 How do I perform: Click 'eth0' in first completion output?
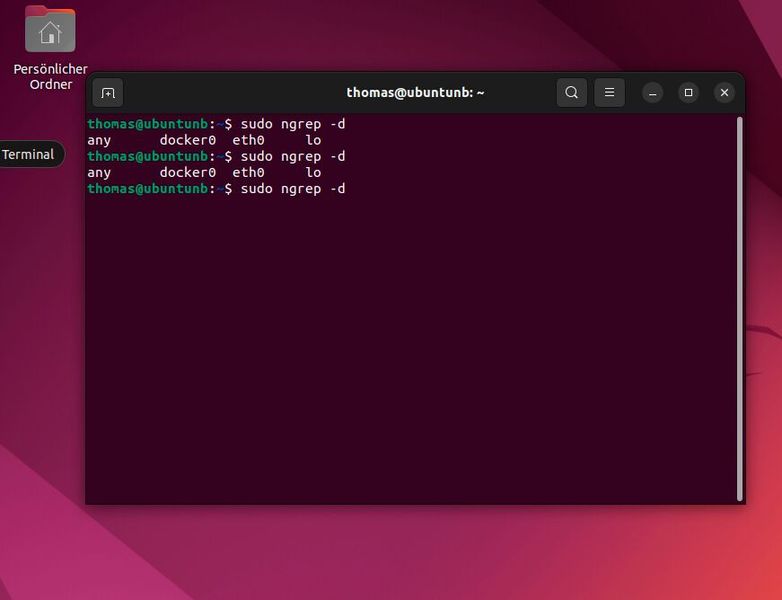click(x=248, y=140)
